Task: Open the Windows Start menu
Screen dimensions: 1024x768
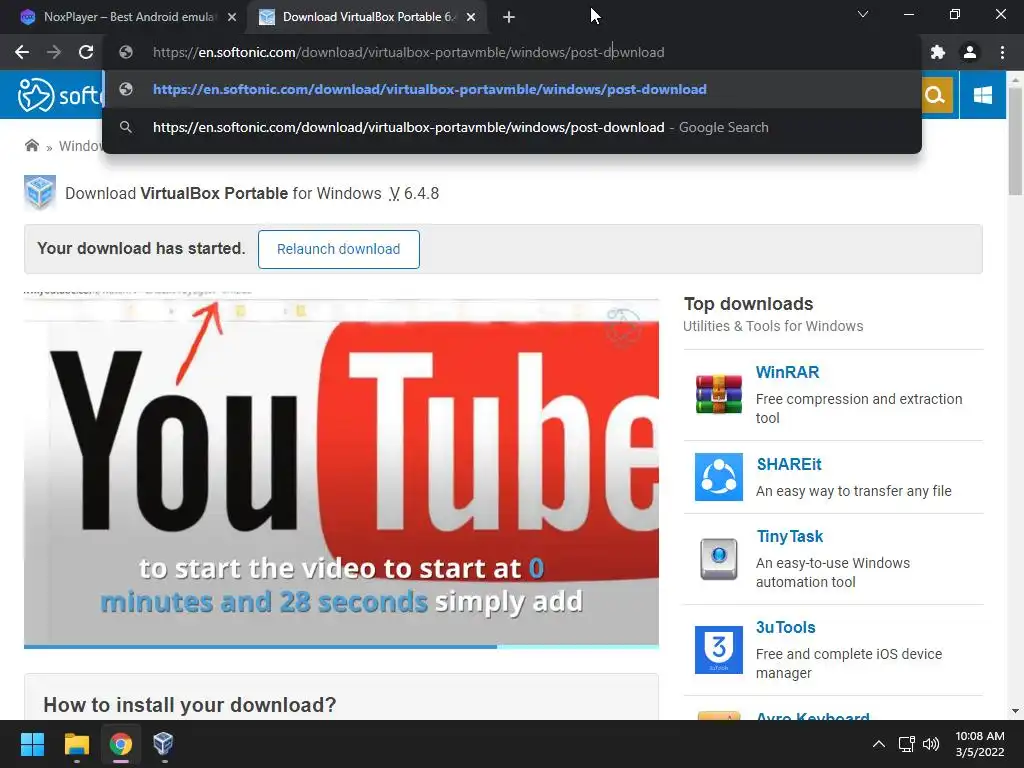Action: click(32, 744)
